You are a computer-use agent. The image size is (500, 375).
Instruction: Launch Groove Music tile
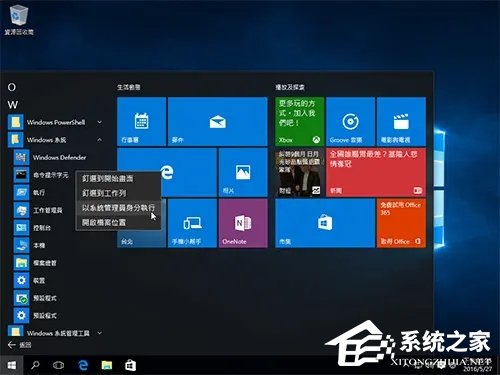[x=350, y=122]
